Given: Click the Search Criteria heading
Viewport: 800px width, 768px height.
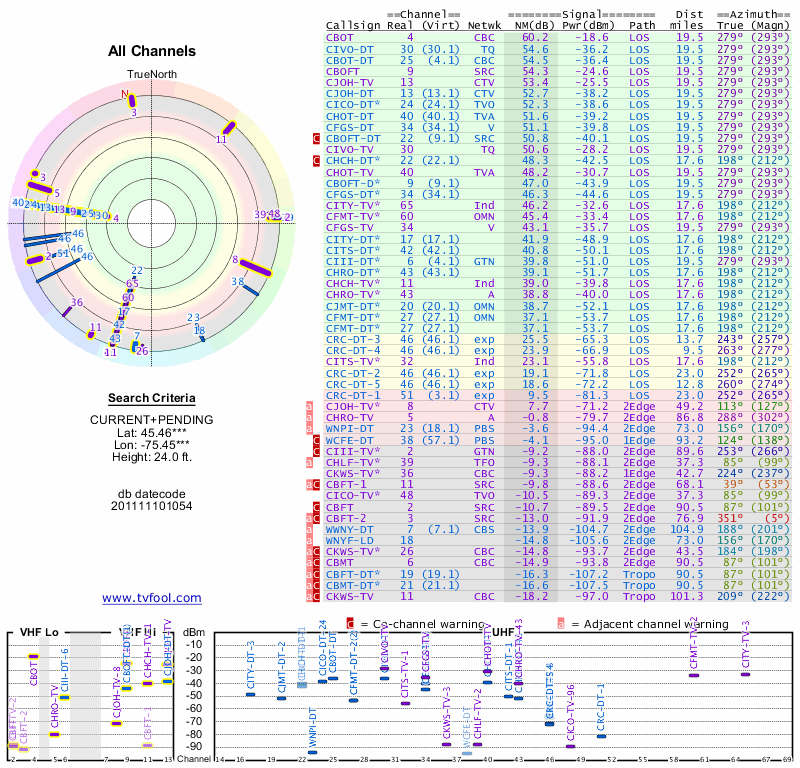Looking at the screenshot, I should click(152, 398).
